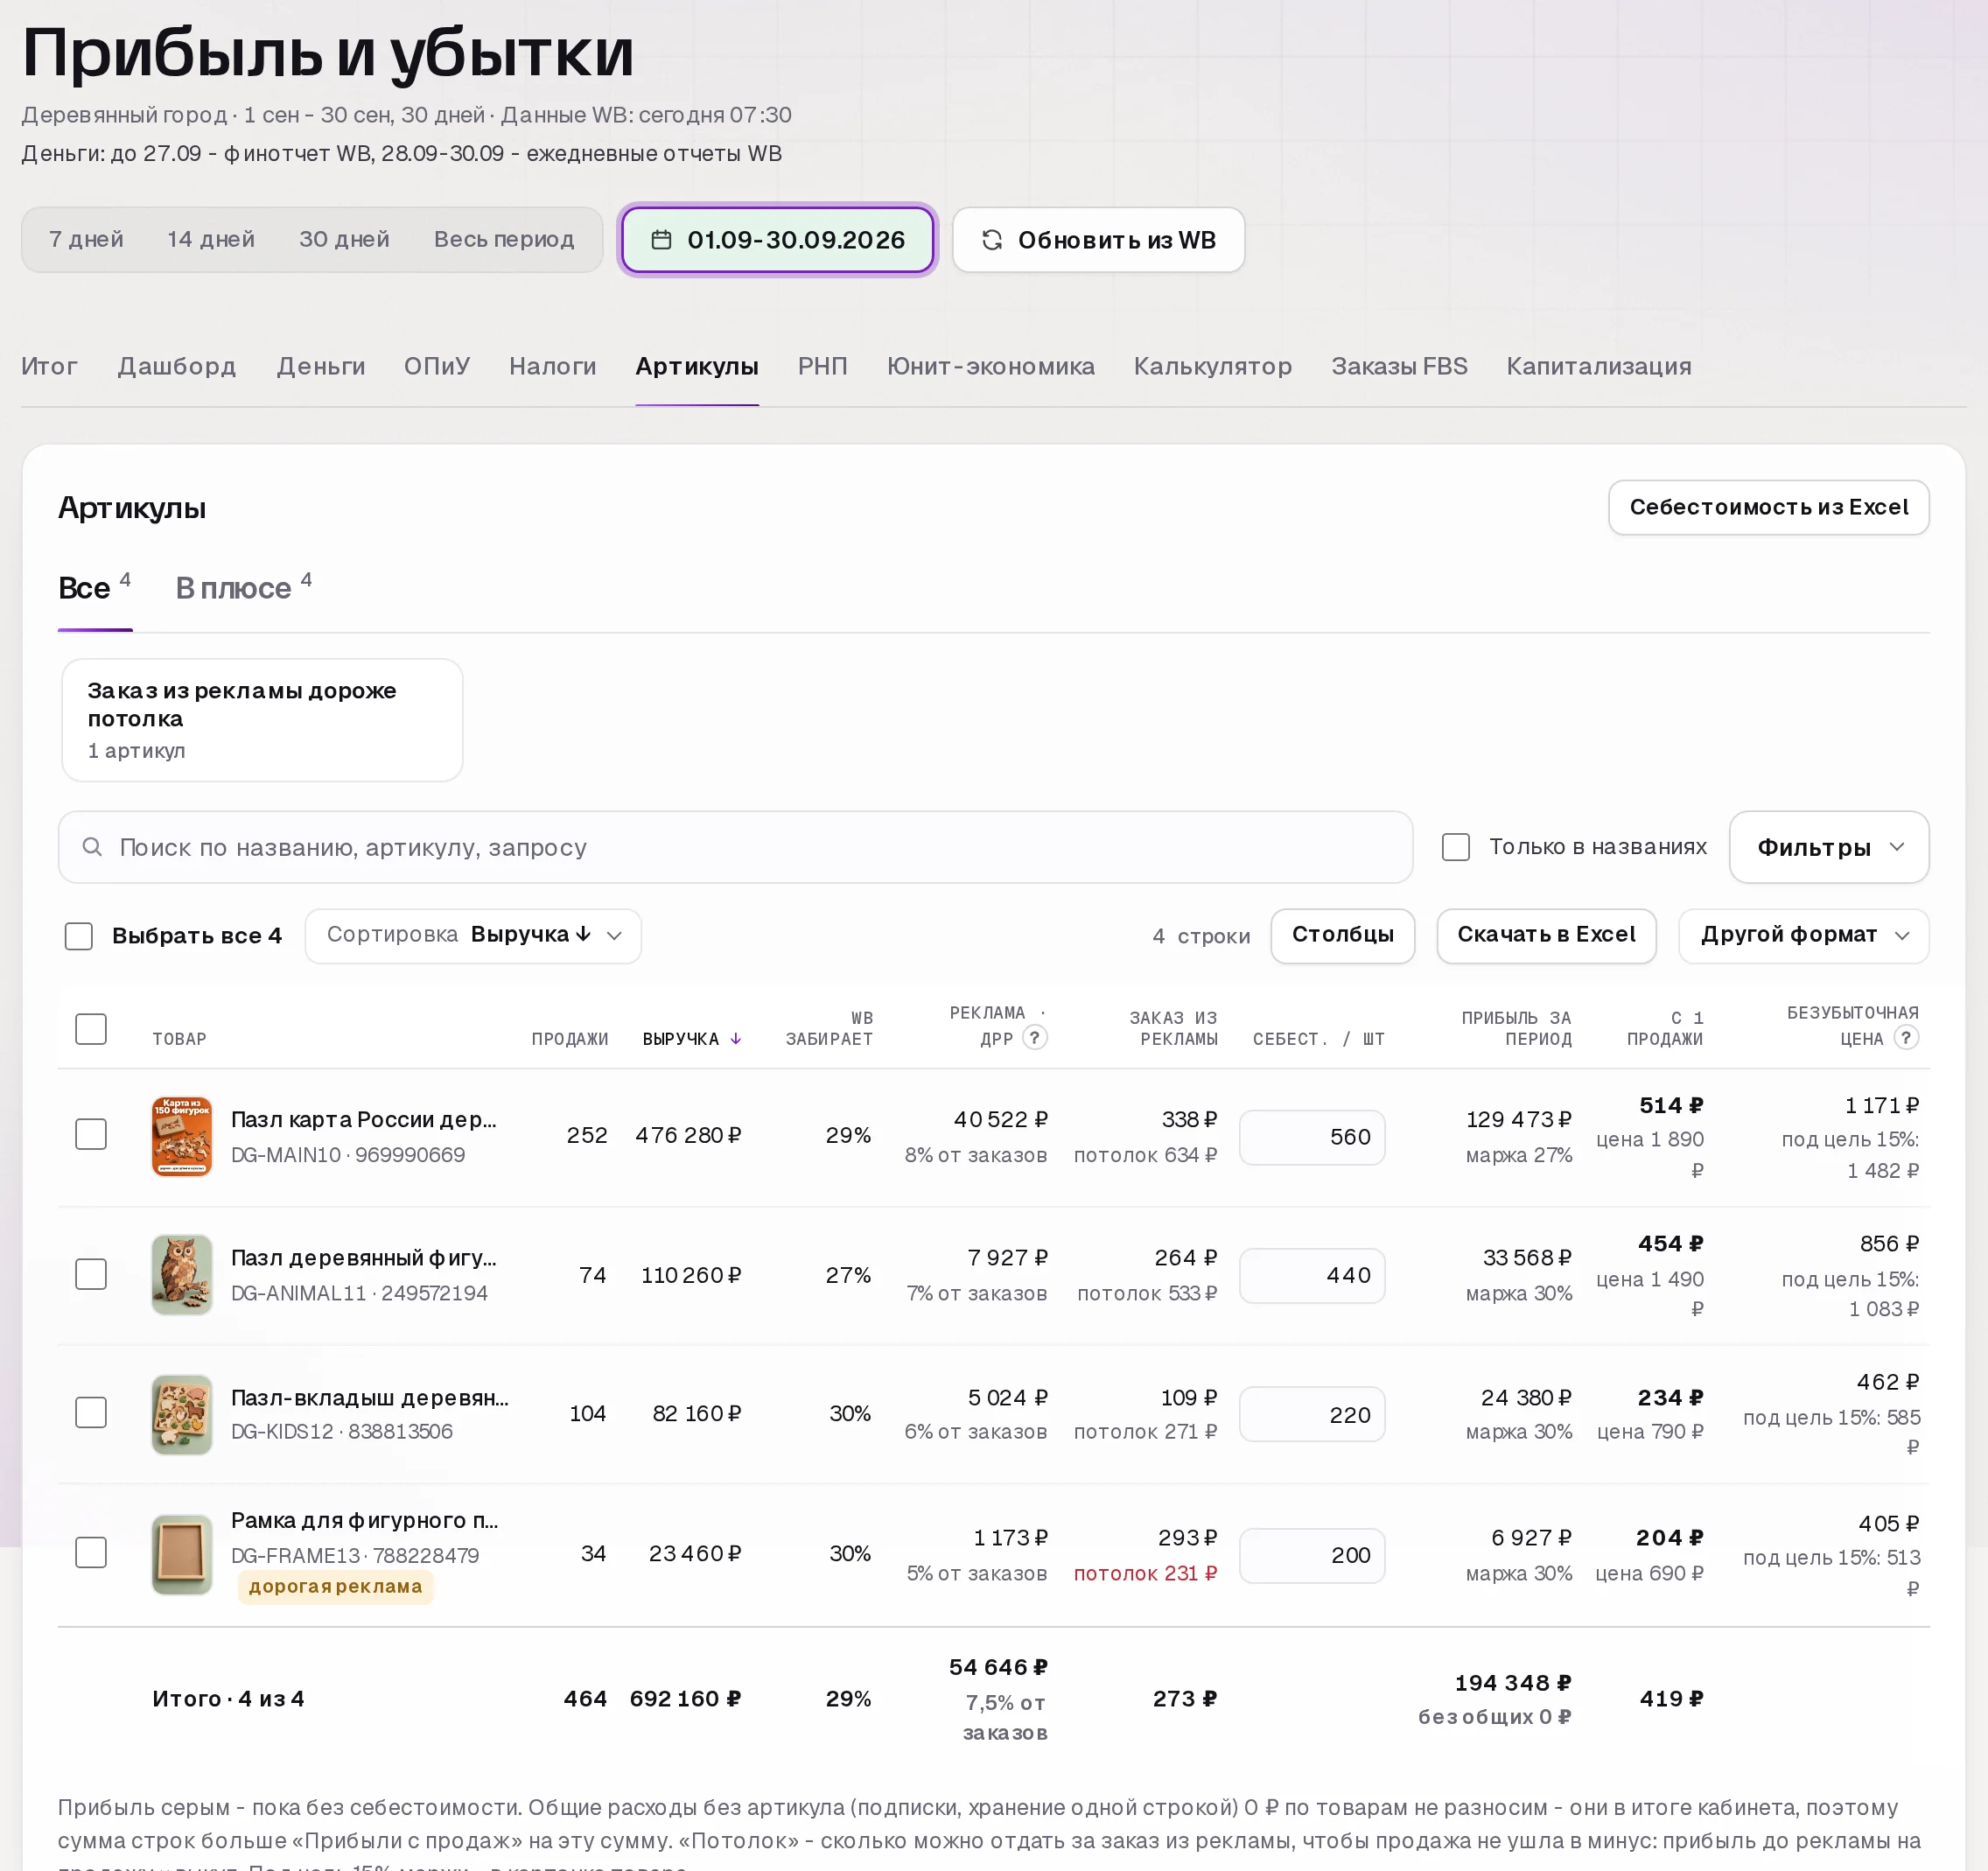This screenshot has height=1871, width=1988.
Task: Check the Выбрать все 4 checkbox
Action: (79, 936)
